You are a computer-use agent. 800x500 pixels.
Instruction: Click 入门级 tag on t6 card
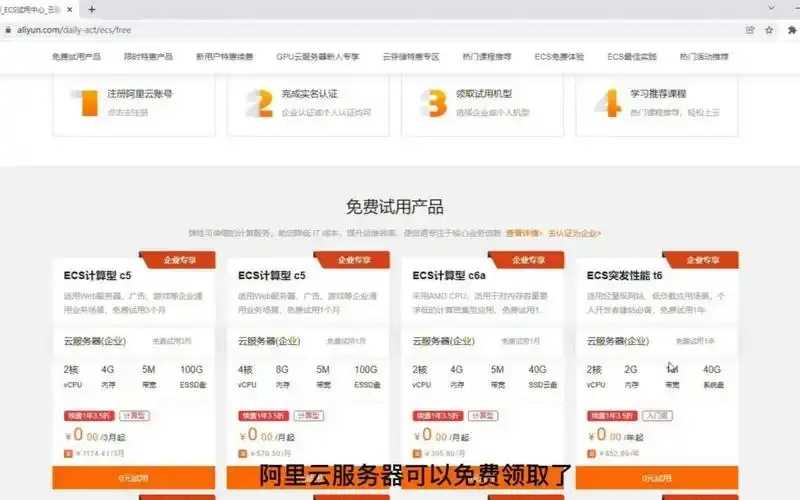pos(657,416)
